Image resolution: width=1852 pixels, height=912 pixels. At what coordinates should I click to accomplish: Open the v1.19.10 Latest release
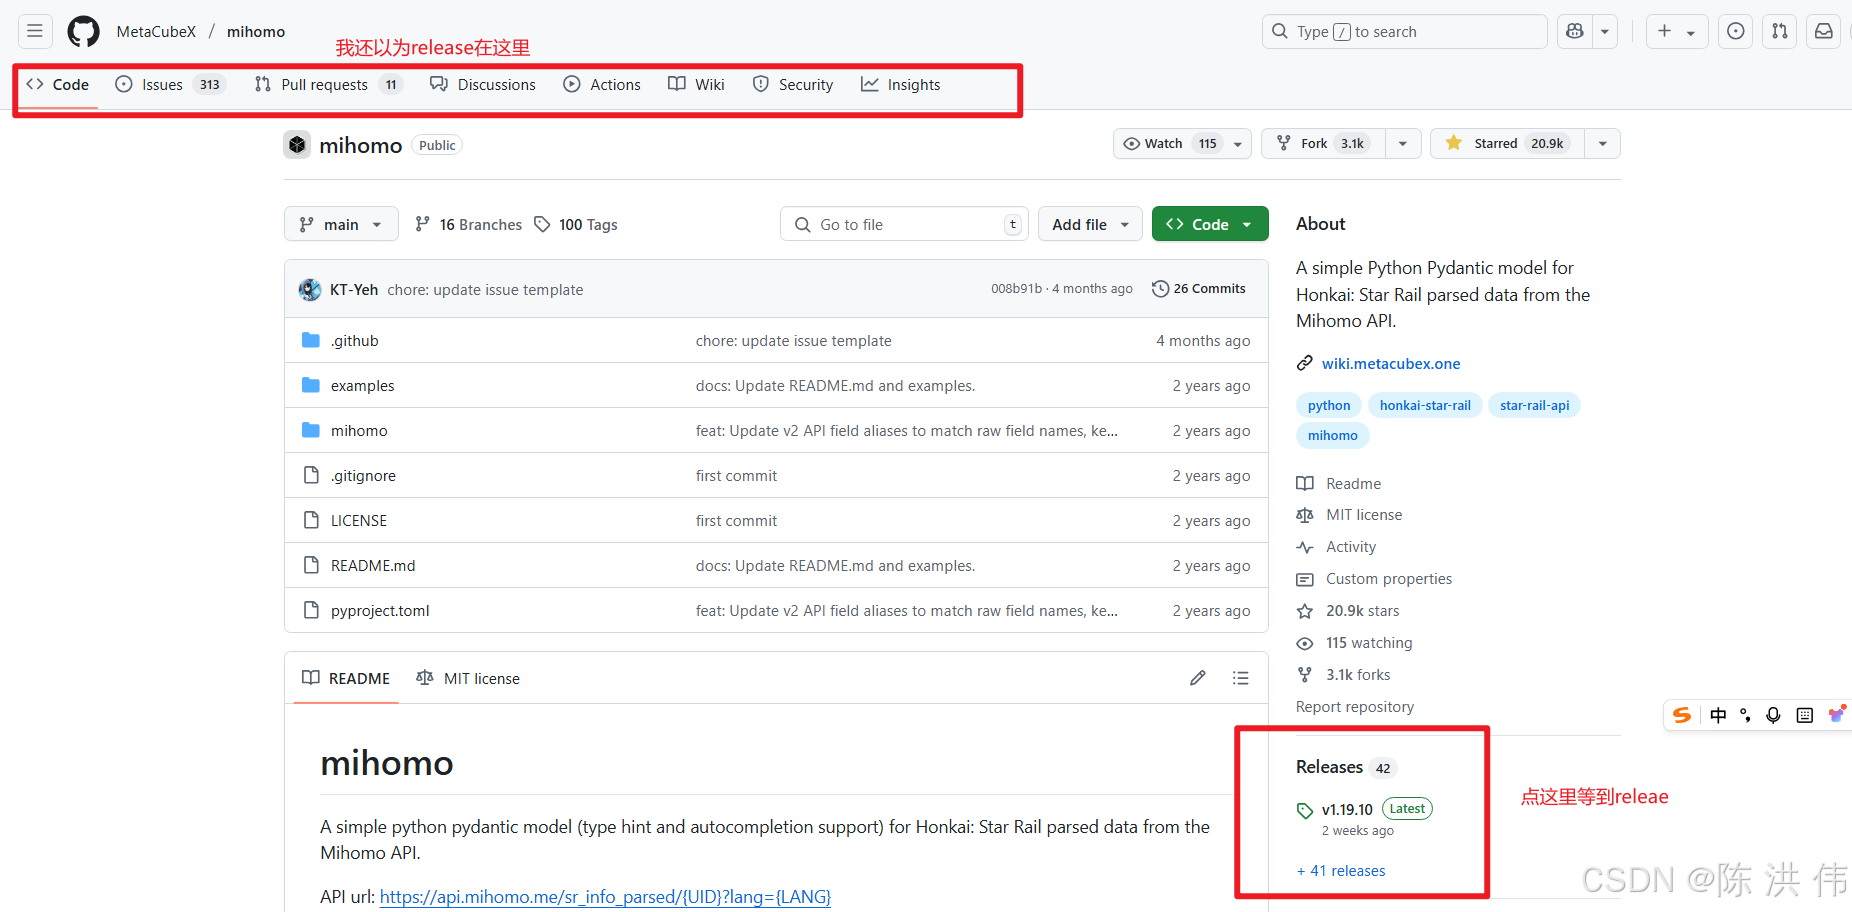(1365, 810)
